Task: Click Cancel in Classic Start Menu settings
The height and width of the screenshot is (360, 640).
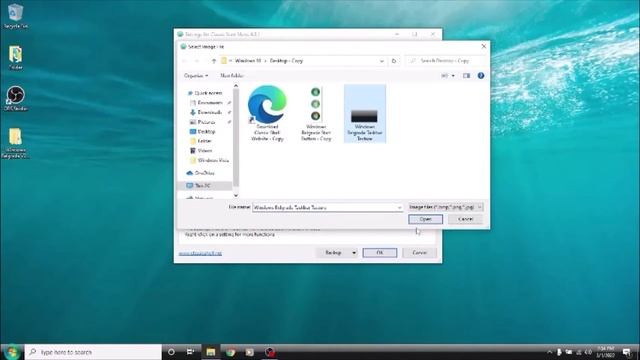Action: (x=419, y=253)
